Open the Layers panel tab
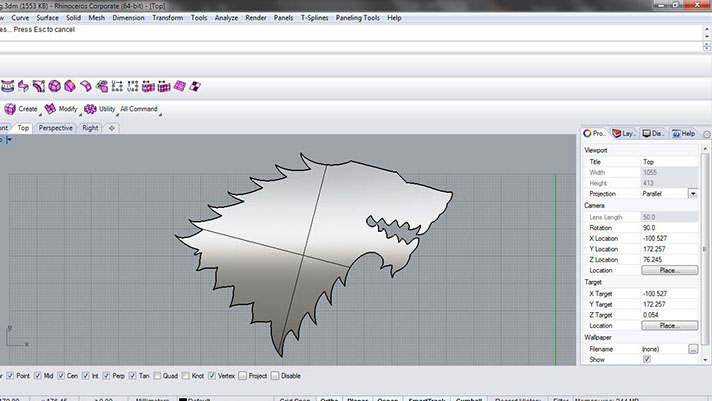The height and width of the screenshot is (401, 712). click(x=624, y=134)
